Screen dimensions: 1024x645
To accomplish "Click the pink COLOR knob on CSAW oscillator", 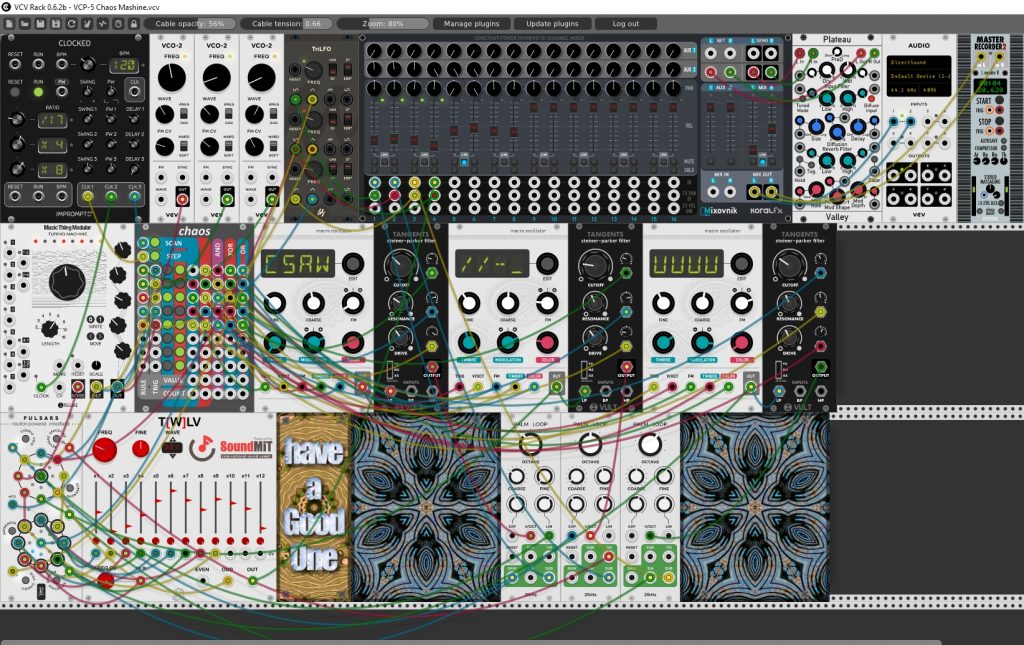I will click(353, 342).
